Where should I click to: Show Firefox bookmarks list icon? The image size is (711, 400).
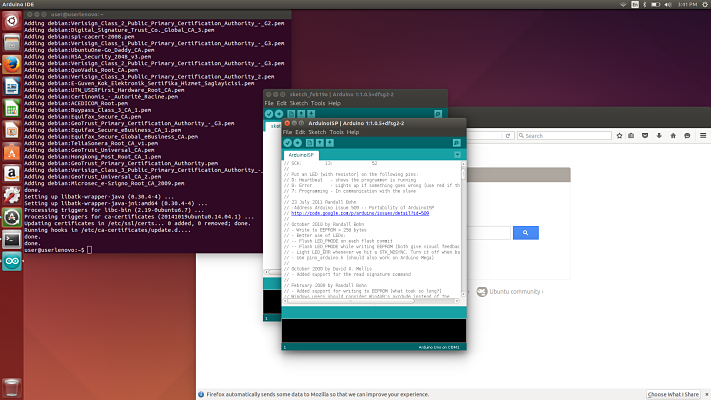point(631,136)
